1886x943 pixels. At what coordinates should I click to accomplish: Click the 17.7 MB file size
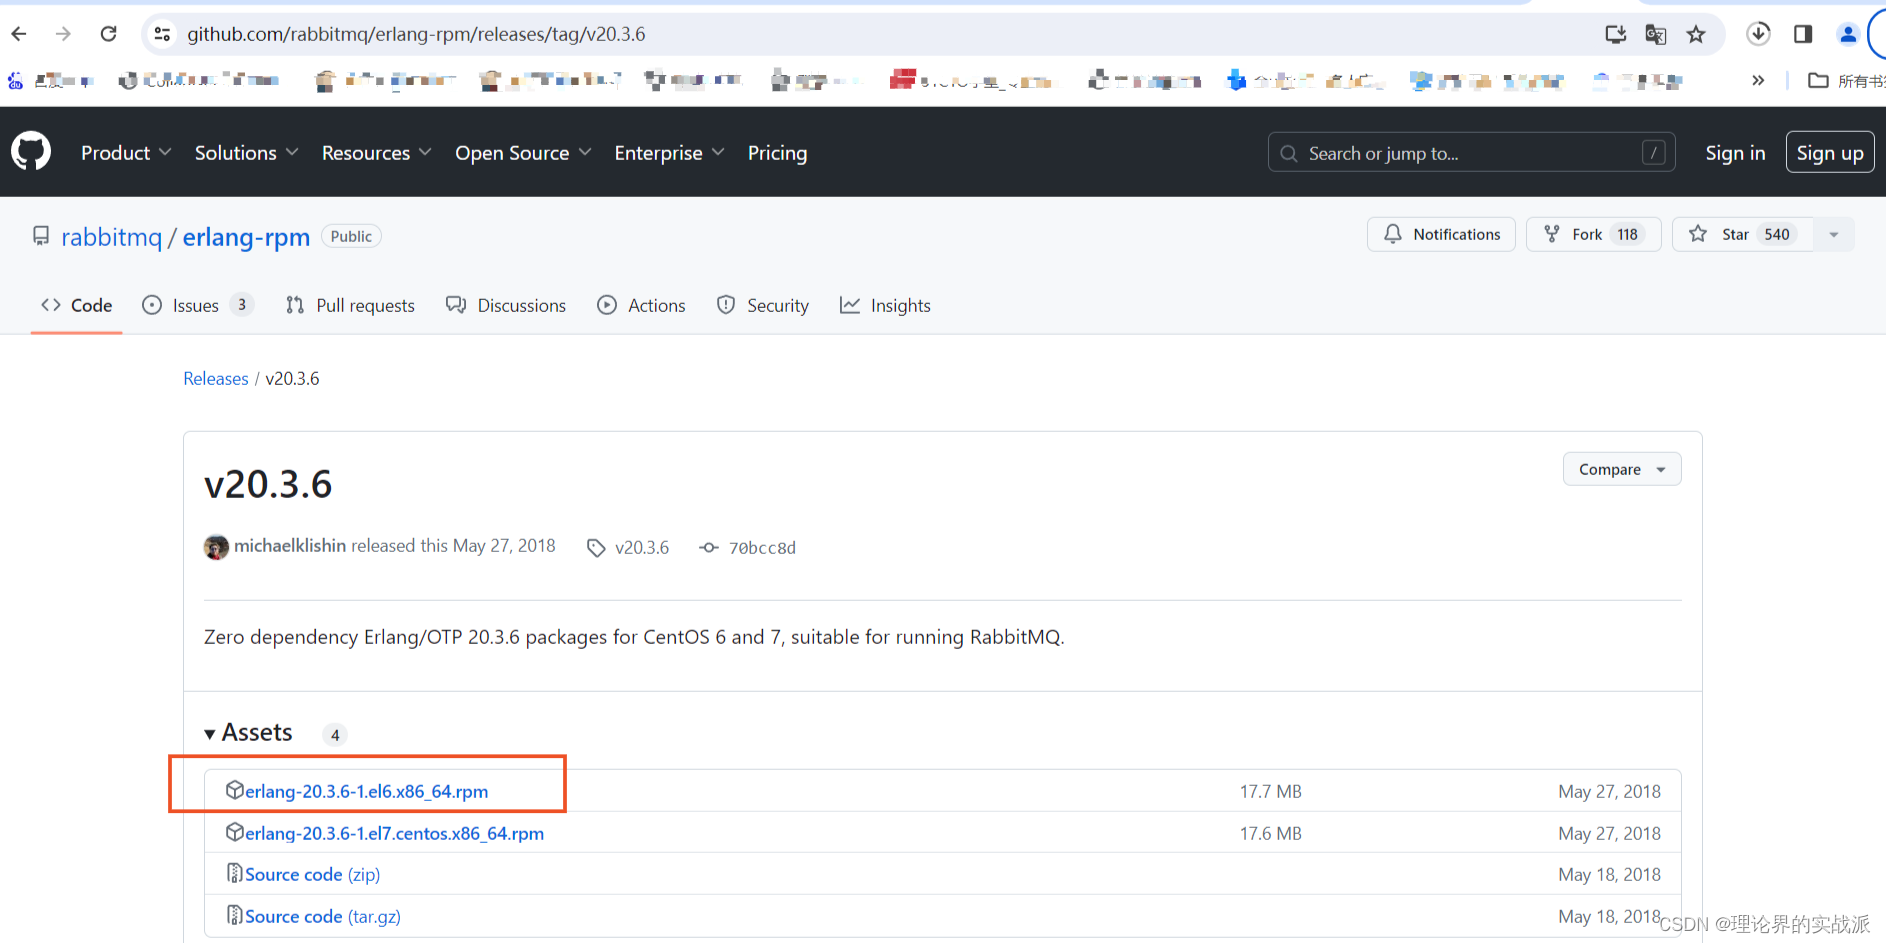coord(1270,791)
